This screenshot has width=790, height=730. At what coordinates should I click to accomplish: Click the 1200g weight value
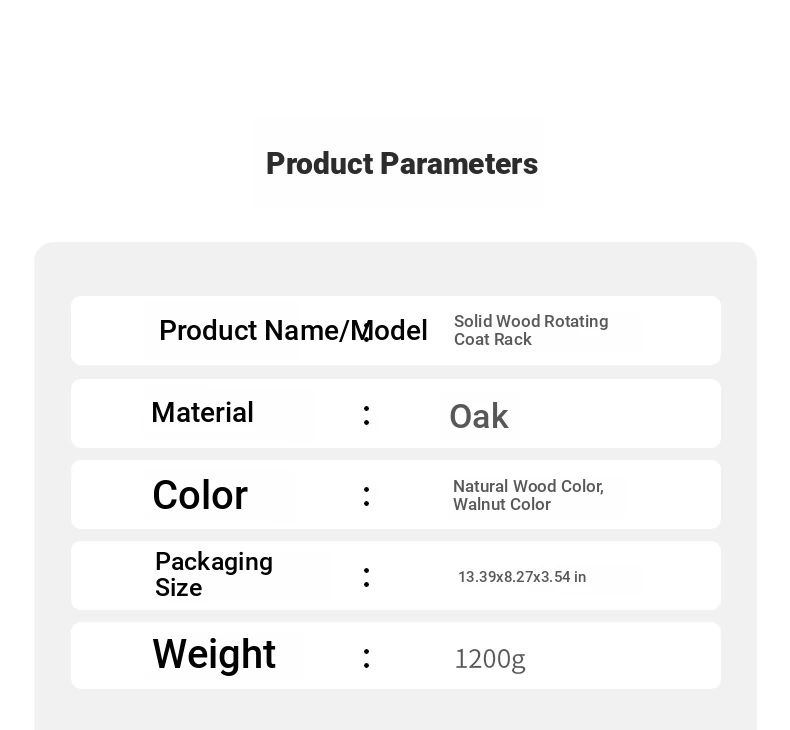tap(490, 659)
